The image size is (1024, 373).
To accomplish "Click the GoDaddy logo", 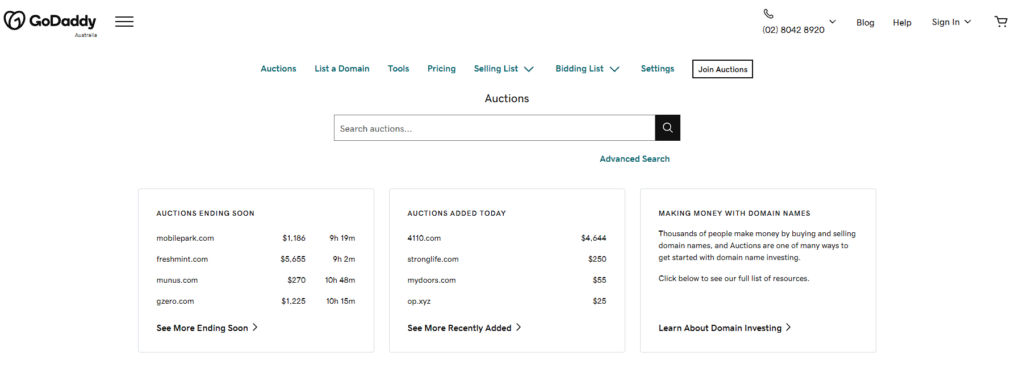I will click(50, 22).
